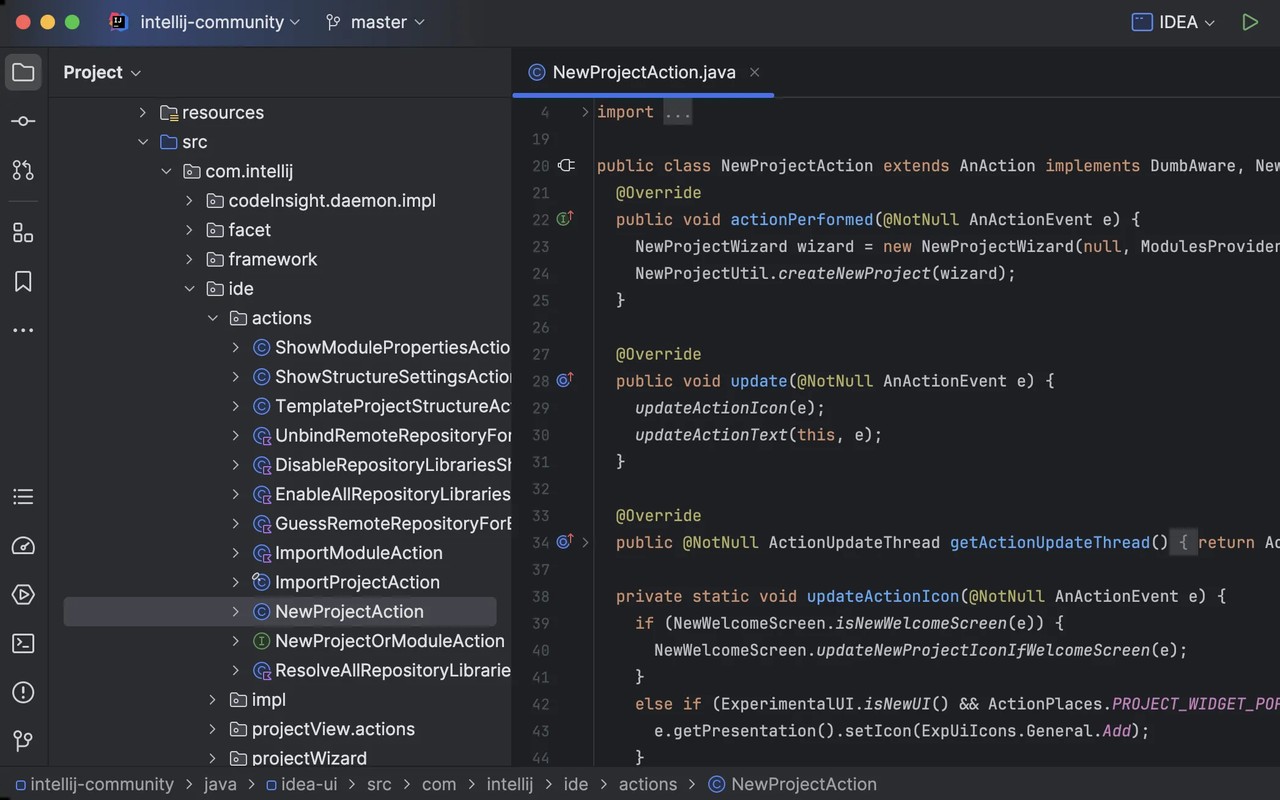Click line number 38 in the gutter
This screenshot has width=1280, height=800.
coord(540,596)
